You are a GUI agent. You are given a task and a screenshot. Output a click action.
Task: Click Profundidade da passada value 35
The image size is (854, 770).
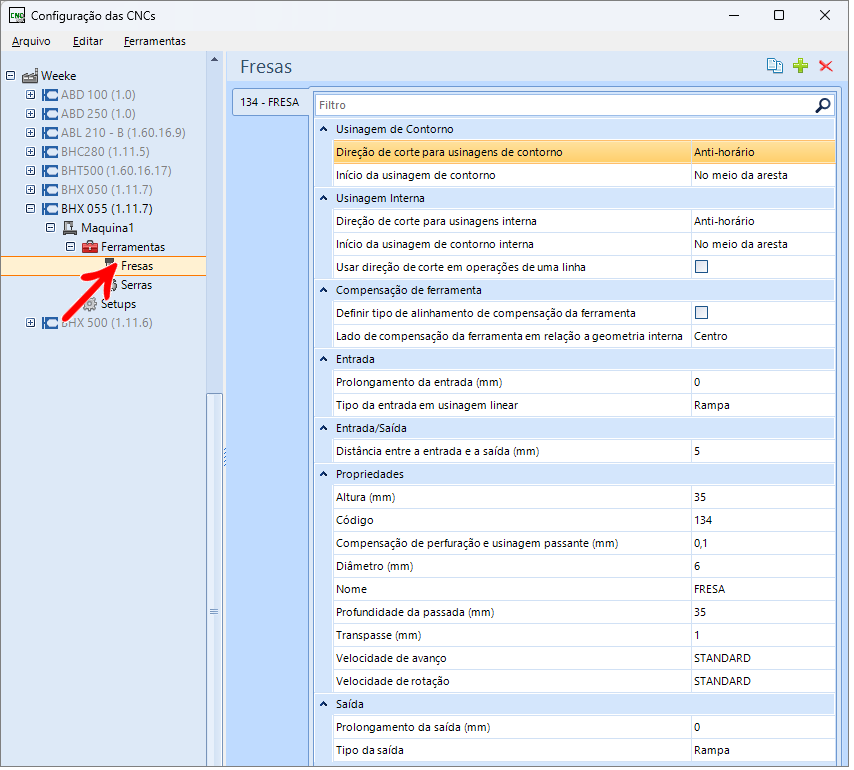pos(762,612)
